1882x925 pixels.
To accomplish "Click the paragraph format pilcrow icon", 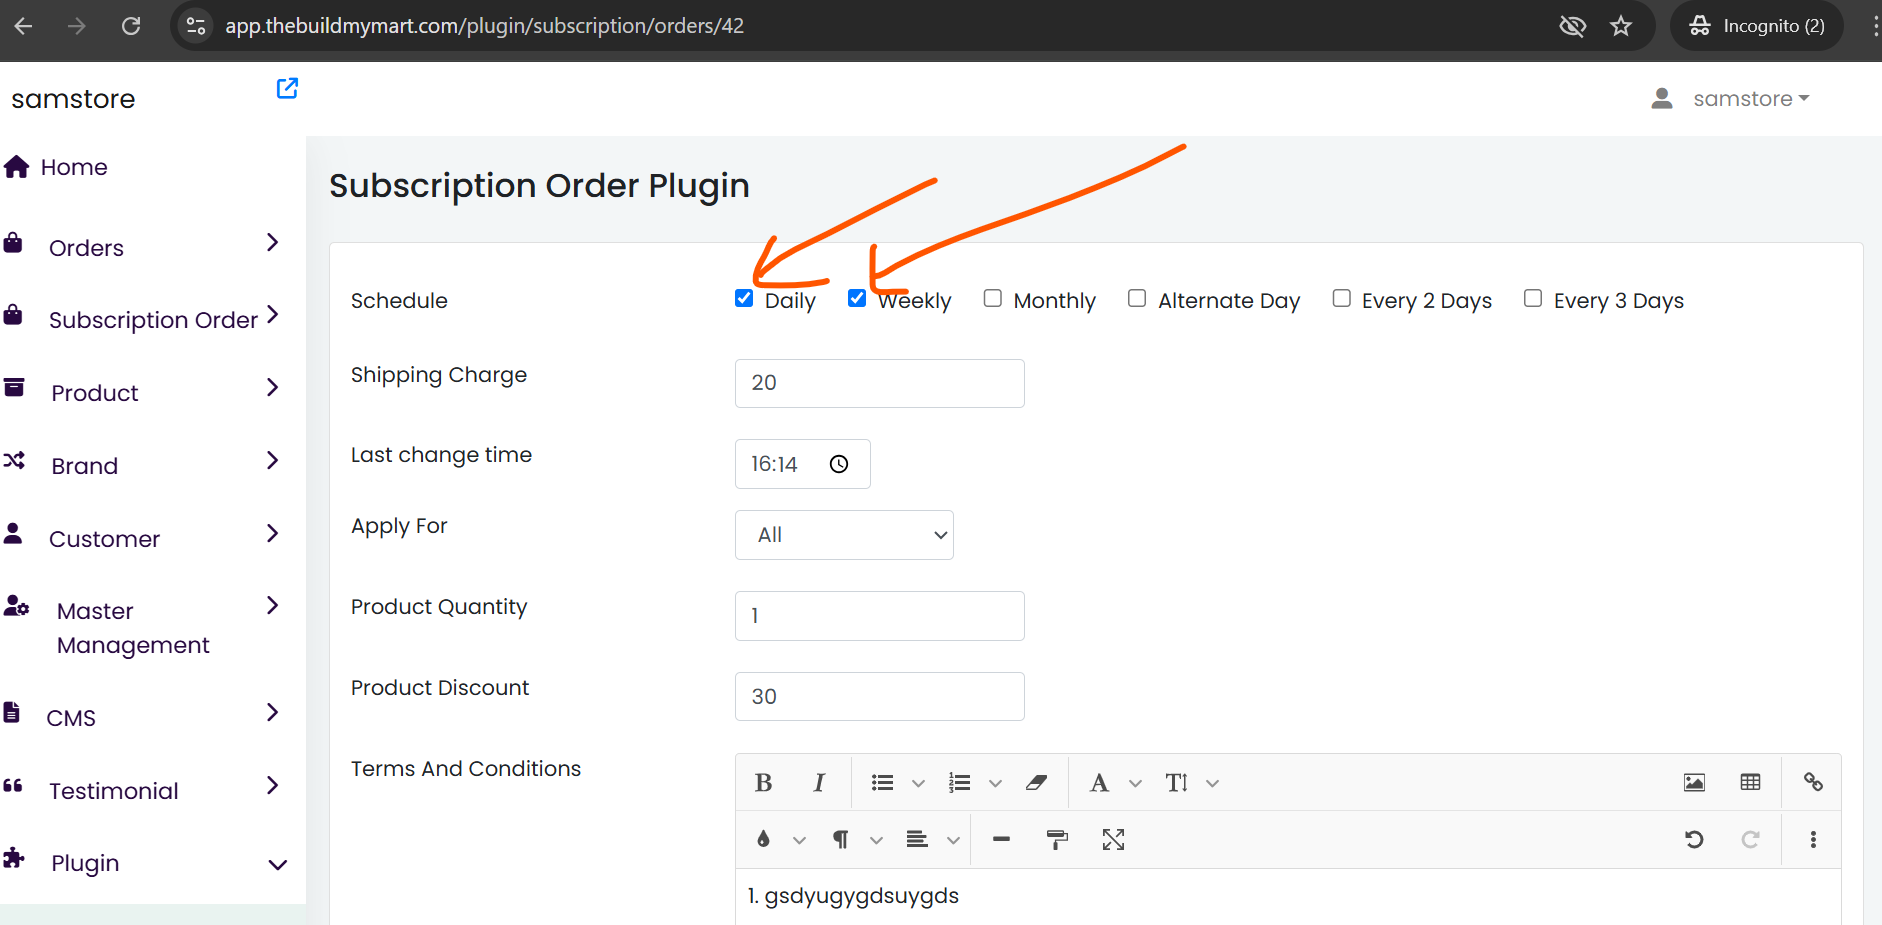I will tap(841, 840).
